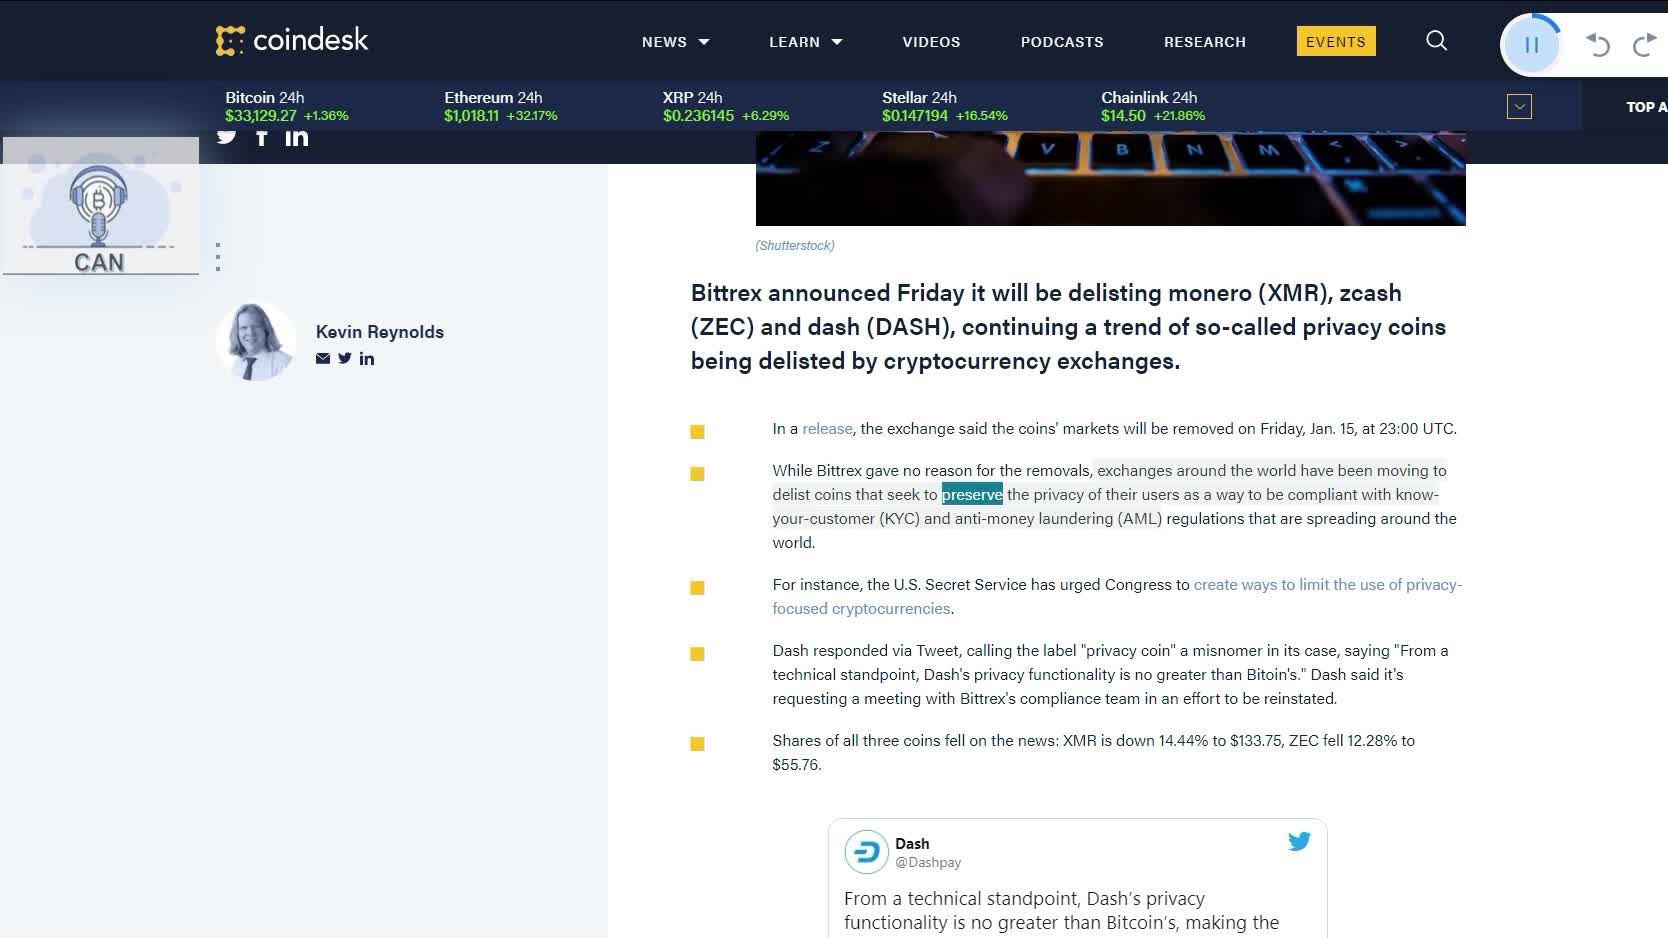Click the Dash account name in tweet
The height and width of the screenshot is (938, 1668).
[912, 843]
